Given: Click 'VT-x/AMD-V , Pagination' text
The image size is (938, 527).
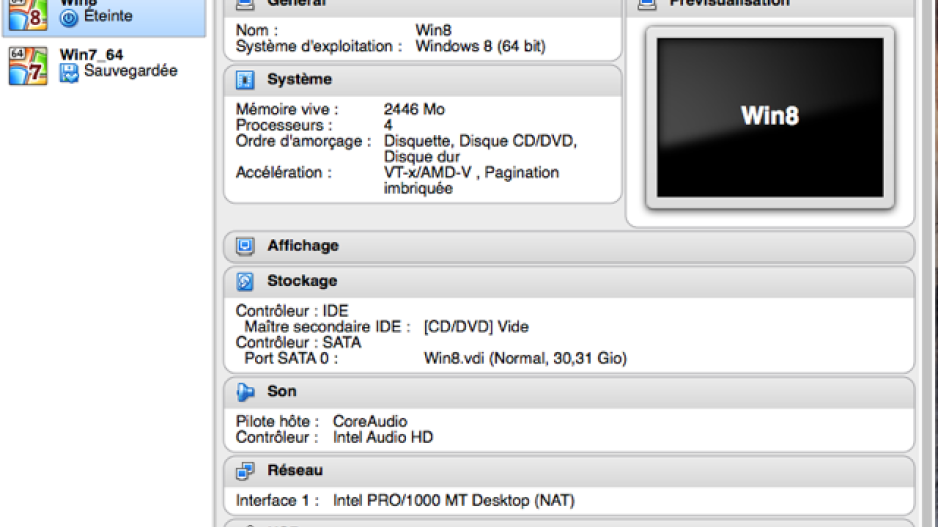Looking at the screenshot, I should [x=471, y=173].
